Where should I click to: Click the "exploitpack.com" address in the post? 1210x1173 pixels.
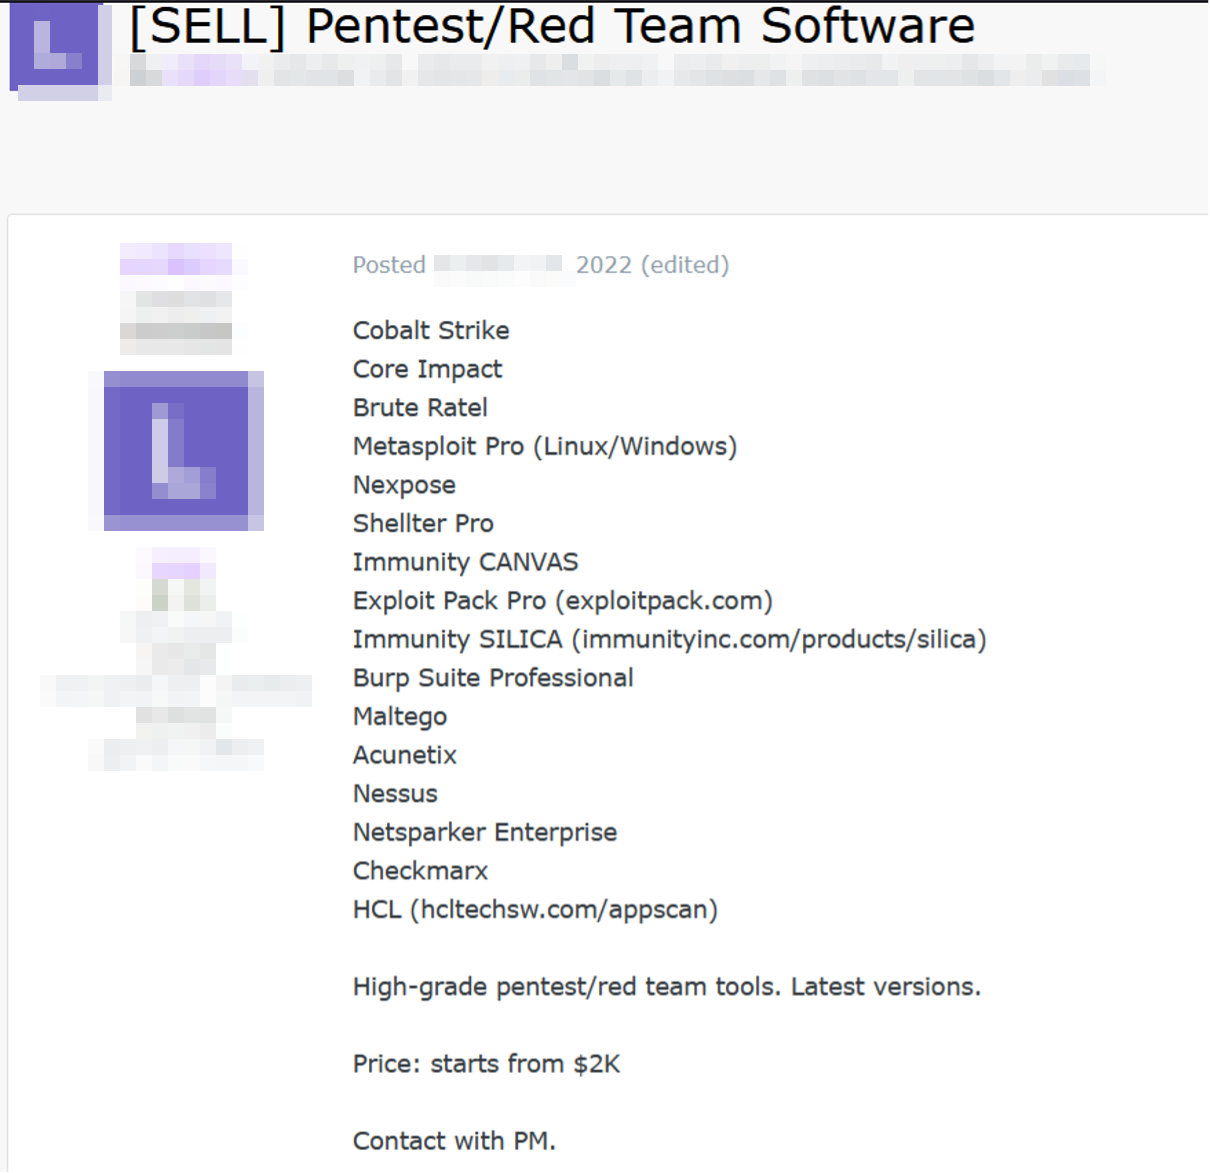[x=664, y=601]
